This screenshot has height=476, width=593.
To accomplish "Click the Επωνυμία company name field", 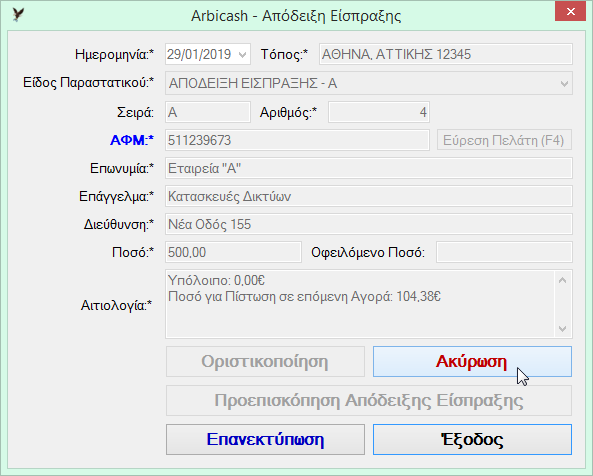I will pyautogui.click(x=369, y=168).
